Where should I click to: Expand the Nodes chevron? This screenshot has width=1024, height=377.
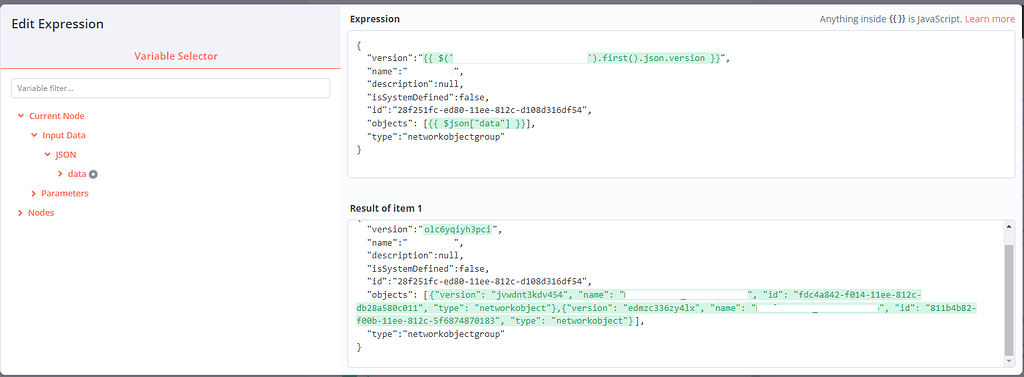click(21, 213)
